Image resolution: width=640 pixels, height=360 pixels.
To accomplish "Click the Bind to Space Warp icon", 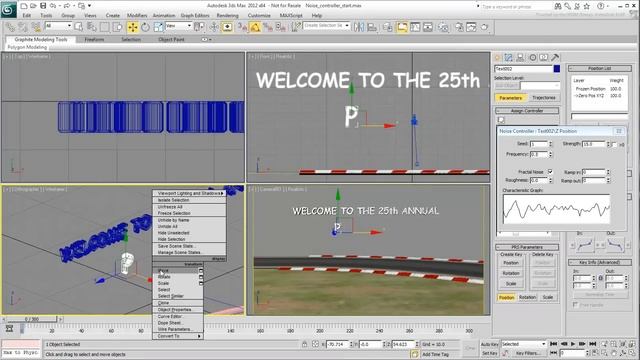I will (x=36, y=27).
